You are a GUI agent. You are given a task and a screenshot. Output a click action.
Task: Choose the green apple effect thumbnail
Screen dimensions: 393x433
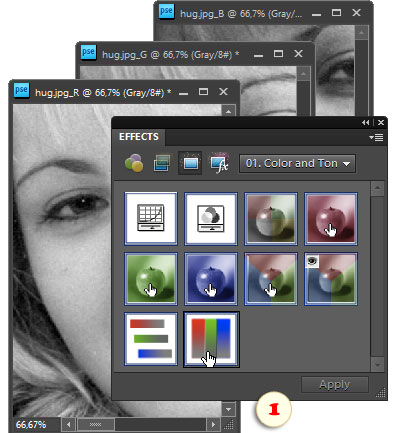tap(151, 279)
